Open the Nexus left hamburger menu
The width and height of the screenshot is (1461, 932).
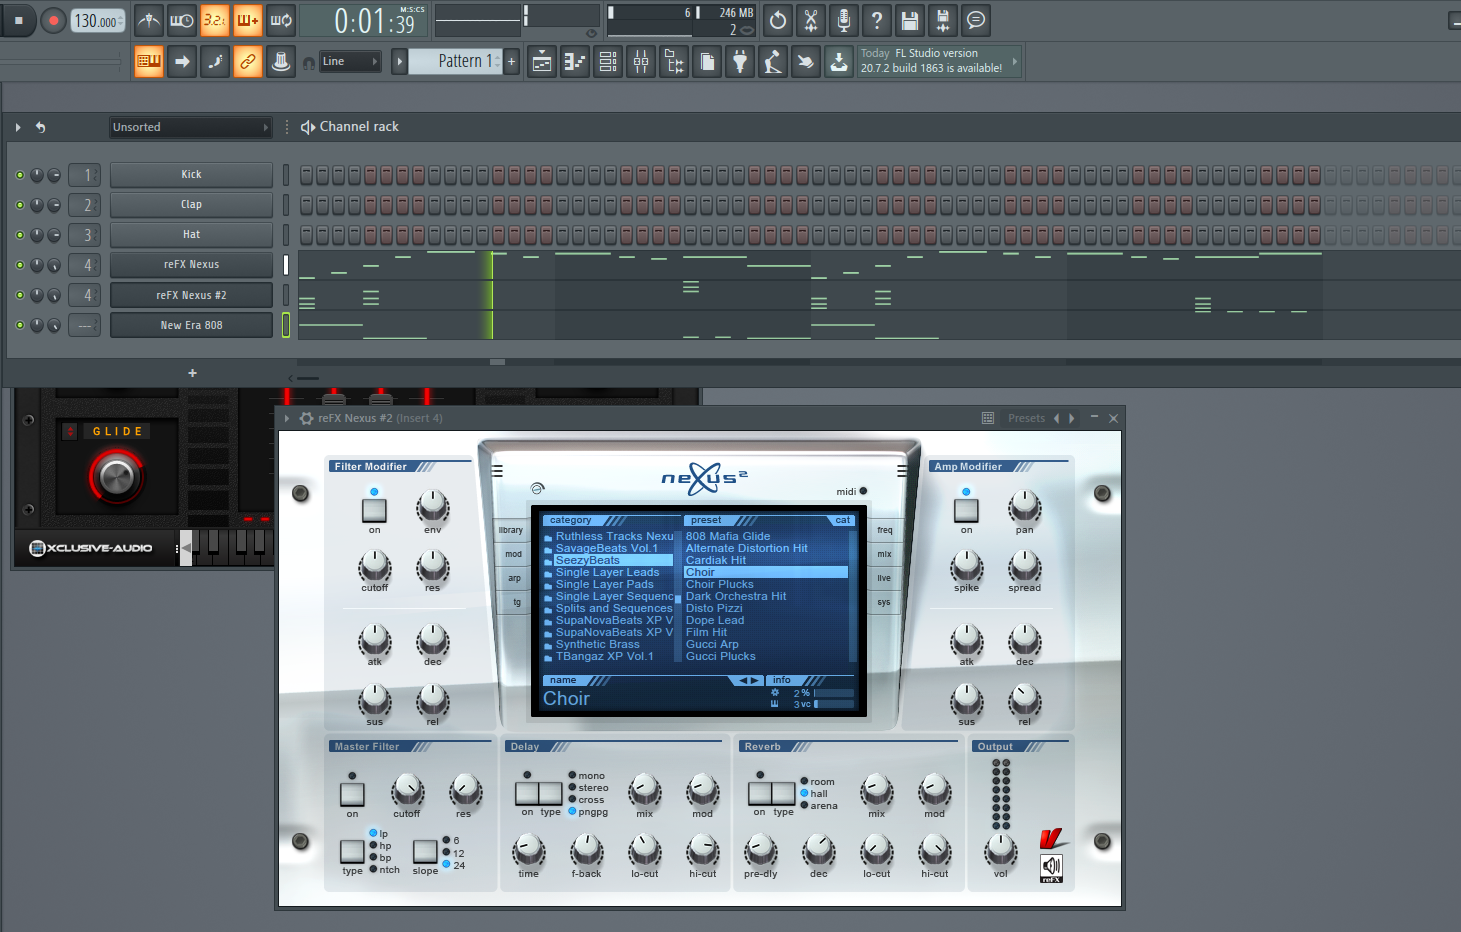click(x=497, y=471)
